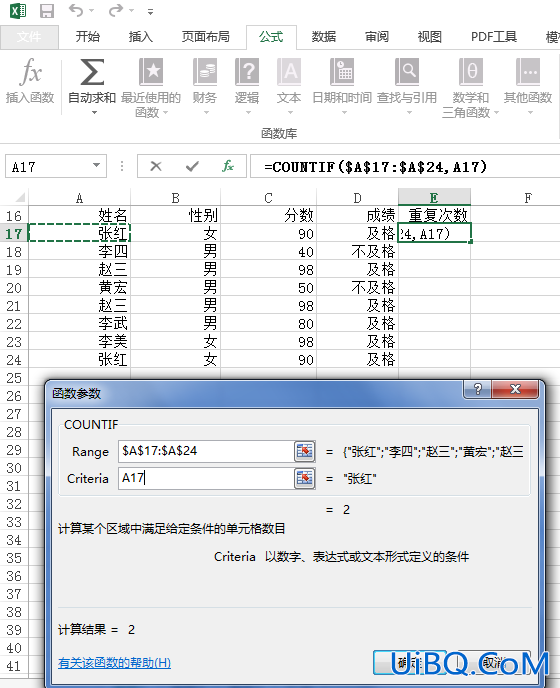560x688 pixels.
Task: Expand the 自动求和 dropdown arrow
Action: pos(94,113)
